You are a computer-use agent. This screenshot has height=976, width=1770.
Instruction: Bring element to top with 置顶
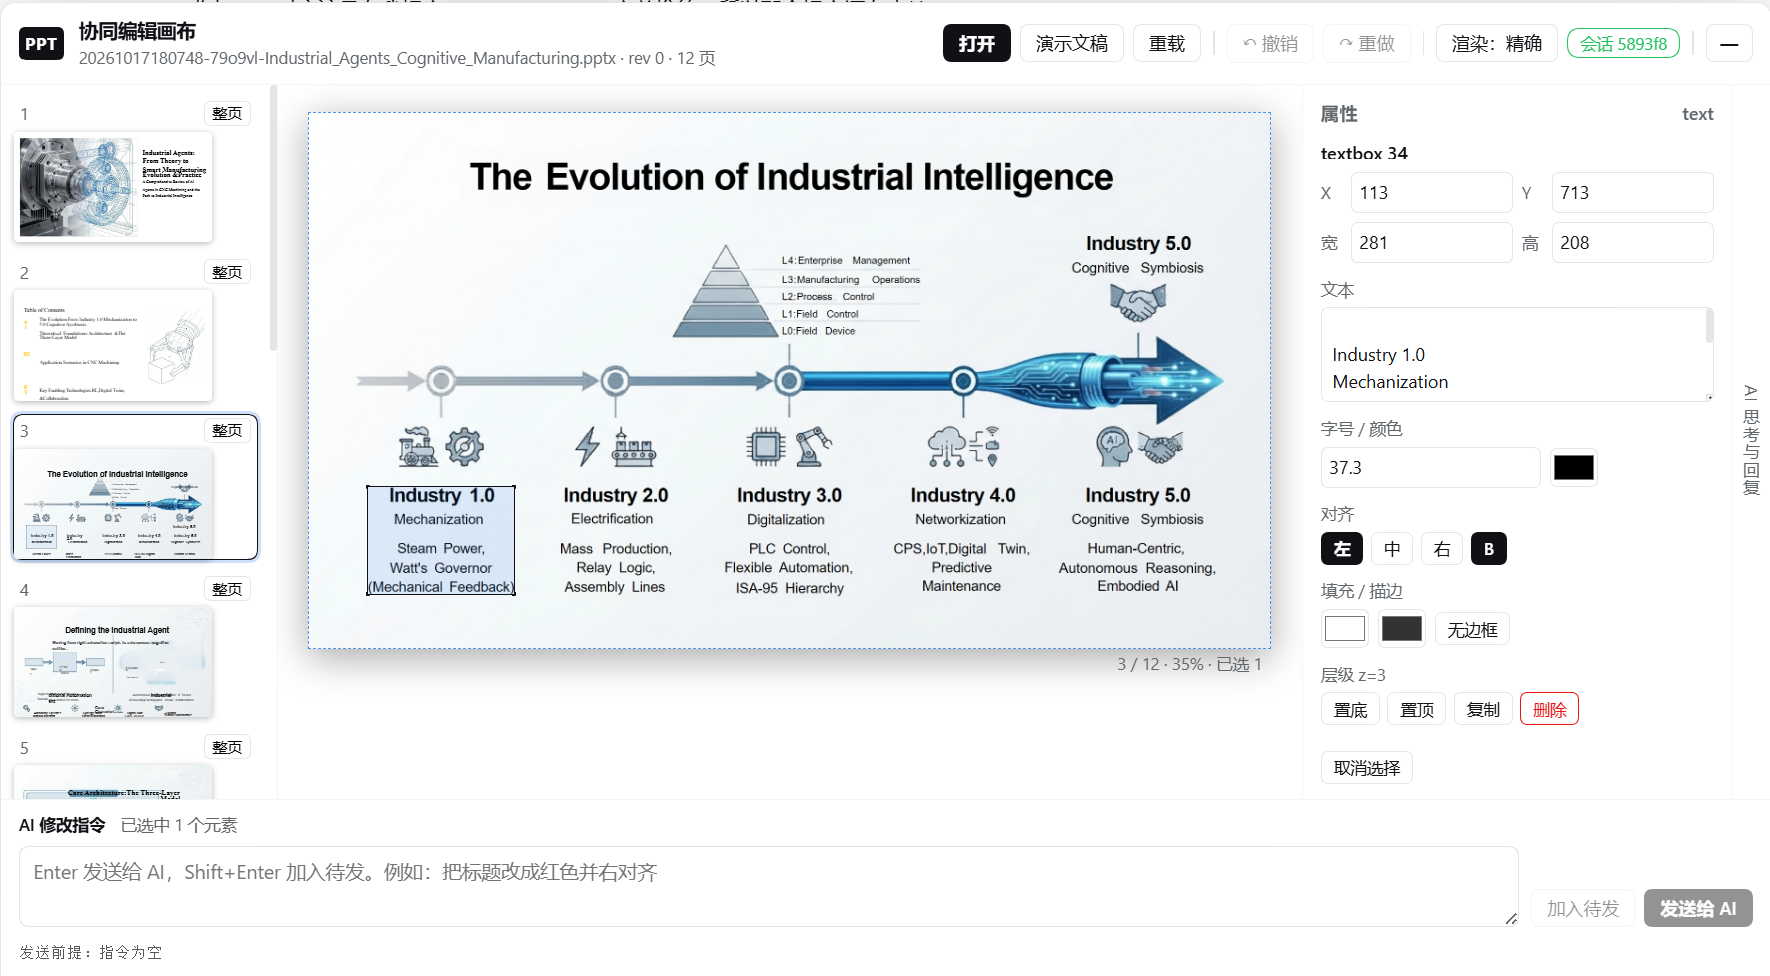click(1416, 709)
